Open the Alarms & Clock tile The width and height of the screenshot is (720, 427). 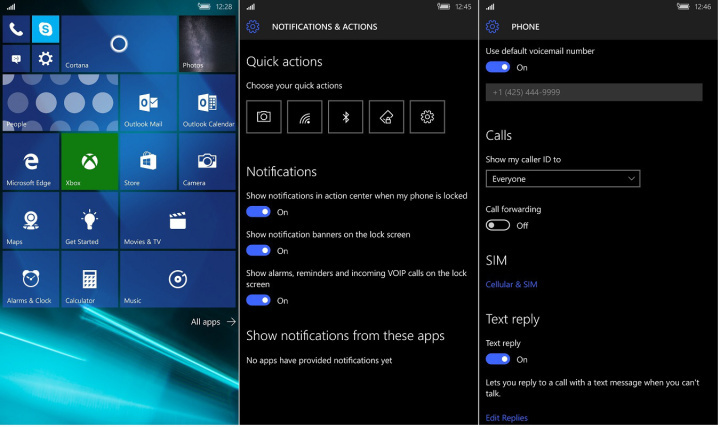click(31, 279)
